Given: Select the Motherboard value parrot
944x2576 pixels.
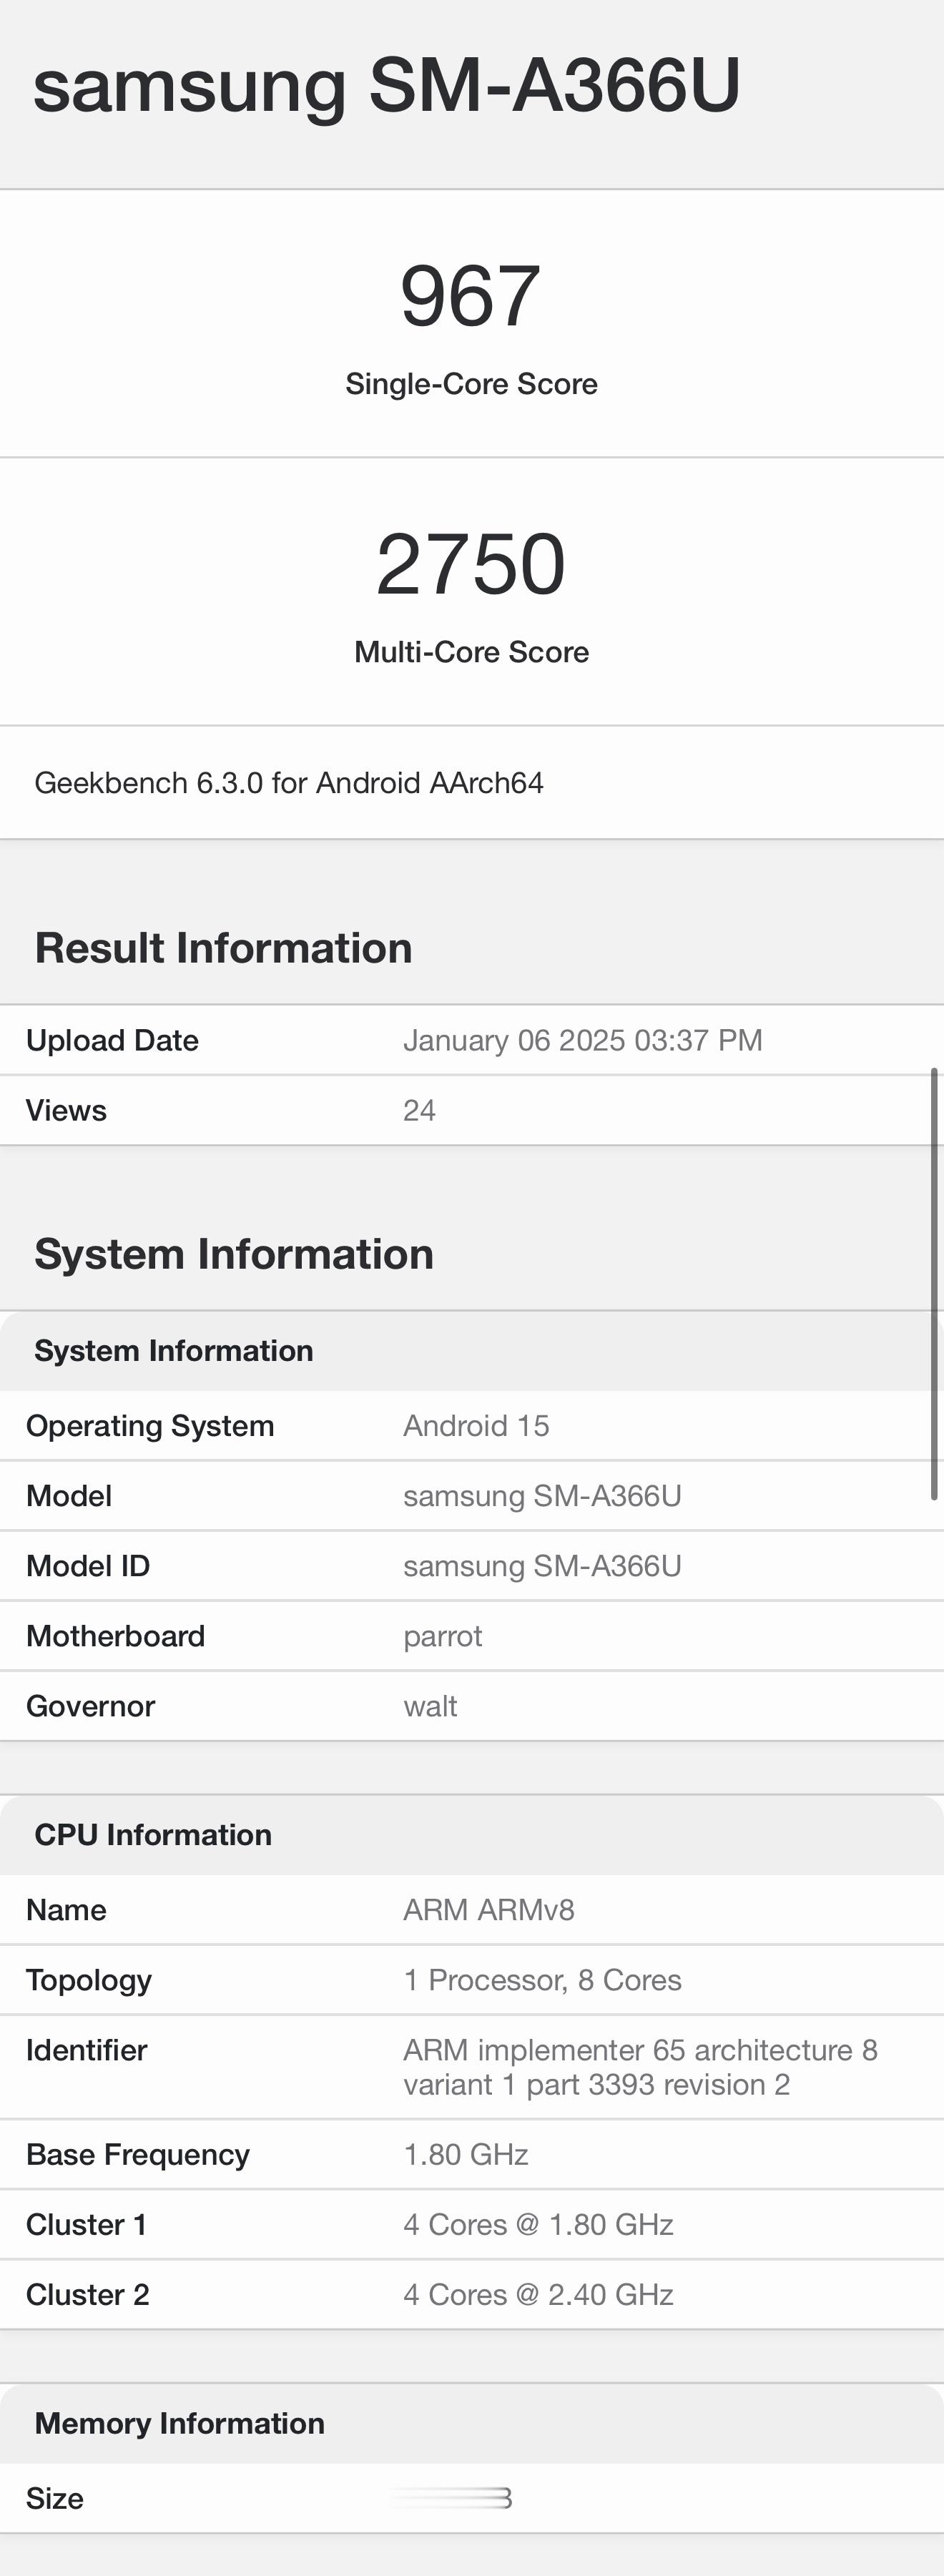Looking at the screenshot, I should click(x=443, y=1637).
